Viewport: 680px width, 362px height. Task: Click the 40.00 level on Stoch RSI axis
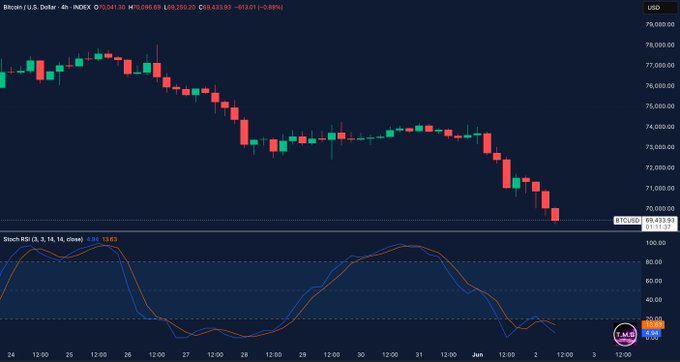(655, 300)
